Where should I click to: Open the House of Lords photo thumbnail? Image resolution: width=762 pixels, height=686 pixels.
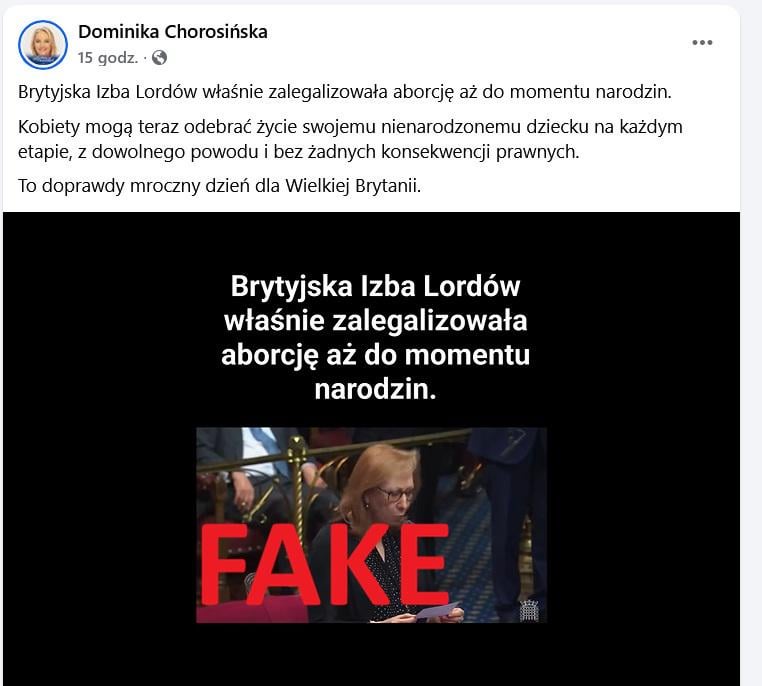pyautogui.click(x=371, y=525)
